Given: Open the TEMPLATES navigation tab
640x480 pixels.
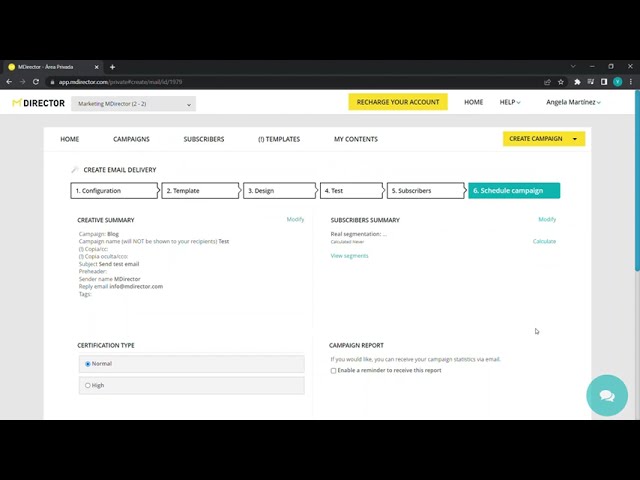Looking at the screenshot, I should 279,139.
